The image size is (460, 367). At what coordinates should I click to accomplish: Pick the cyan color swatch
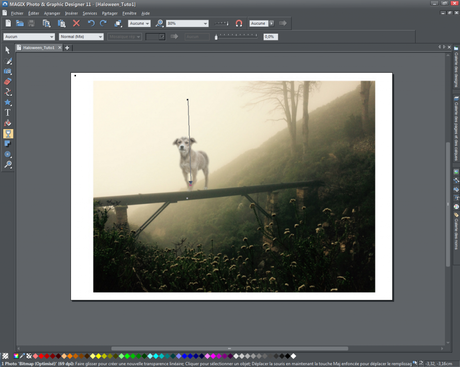click(x=155, y=356)
